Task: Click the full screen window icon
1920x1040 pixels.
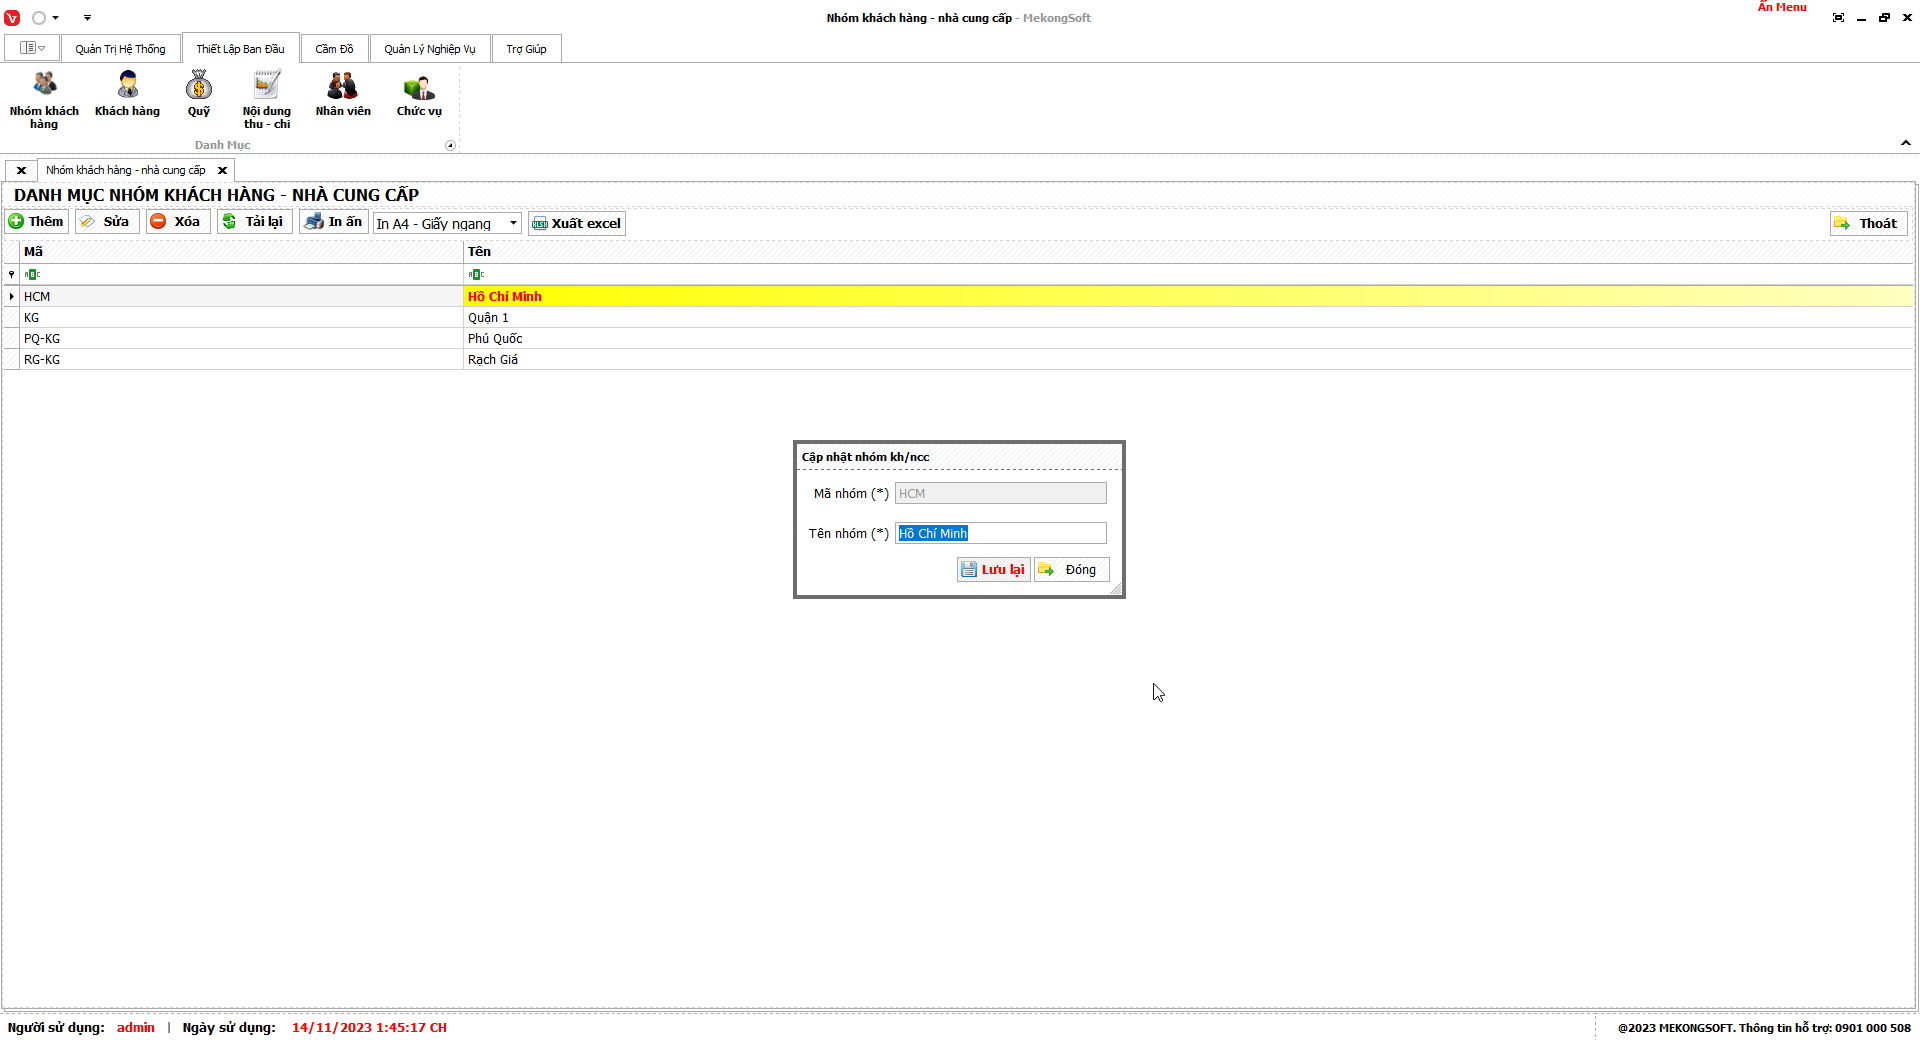Action: (1838, 18)
